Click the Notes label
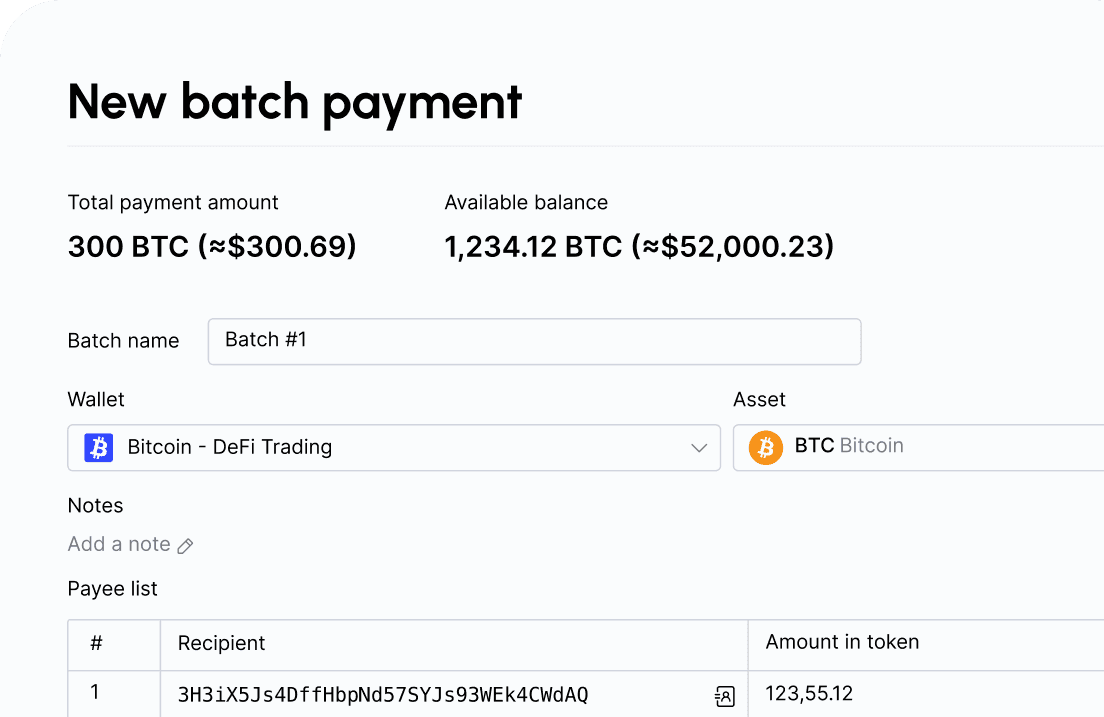The width and height of the screenshot is (1104, 717). pyautogui.click(x=95, y=506)
